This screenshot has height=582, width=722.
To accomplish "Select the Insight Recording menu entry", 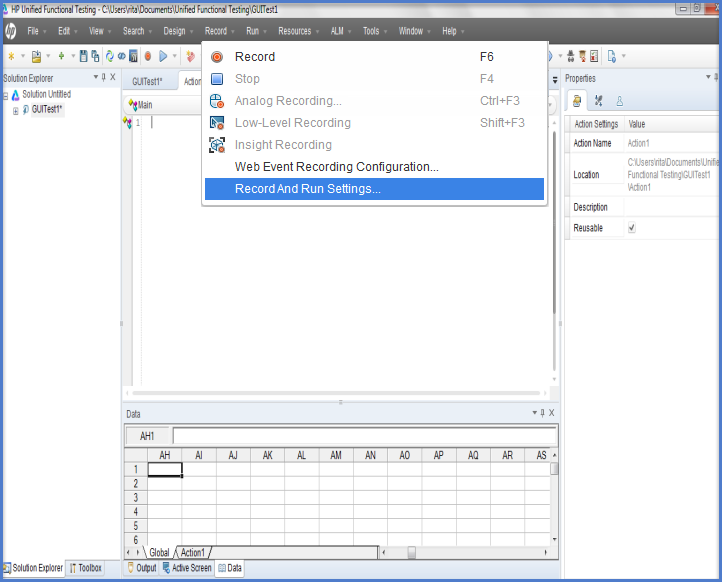I will click(x=374, y=145).
